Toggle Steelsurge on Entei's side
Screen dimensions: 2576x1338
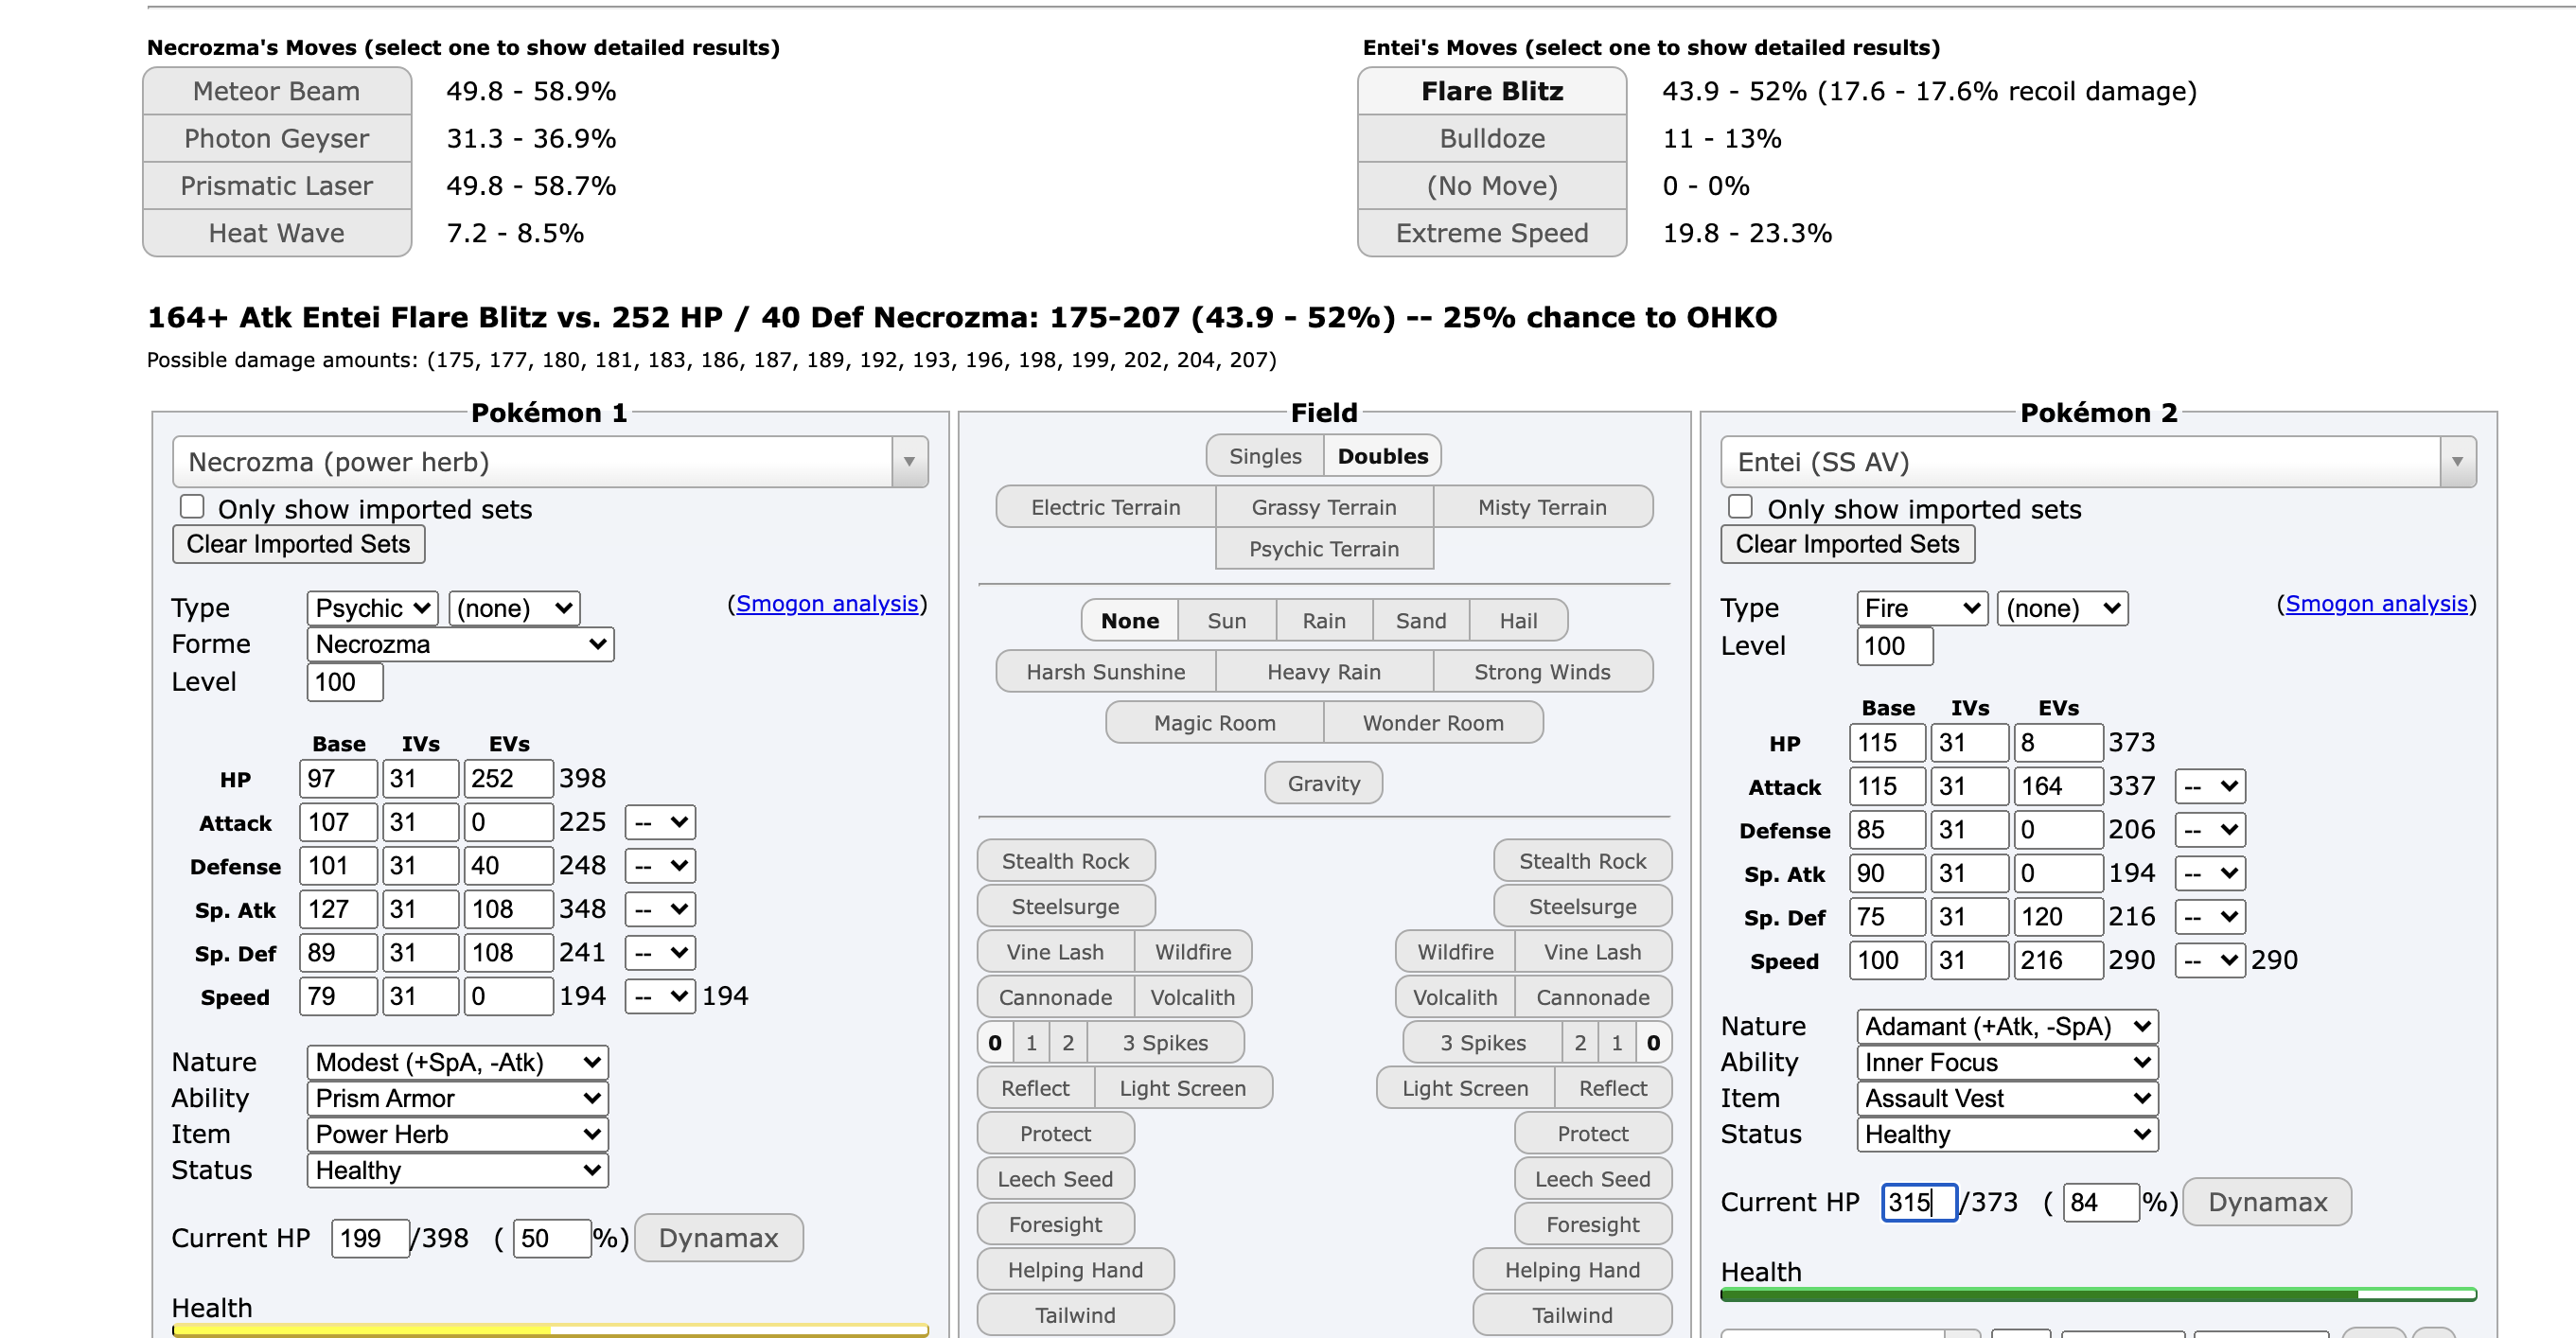click(x=1582, y=907)
